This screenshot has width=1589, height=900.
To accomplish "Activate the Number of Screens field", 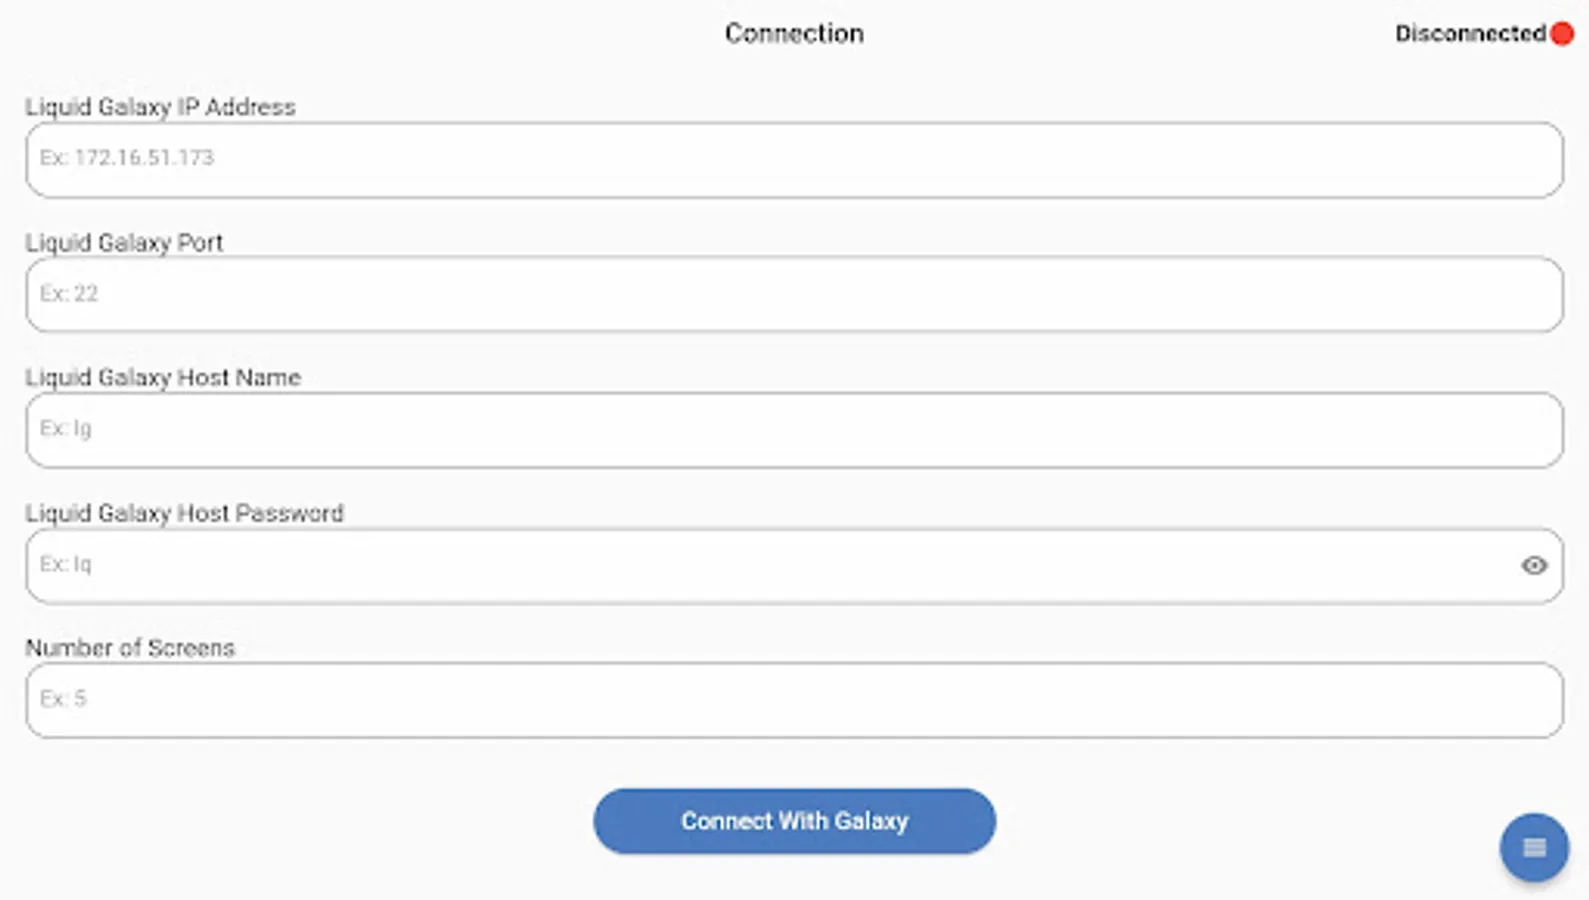I will [x=794, y=700].
